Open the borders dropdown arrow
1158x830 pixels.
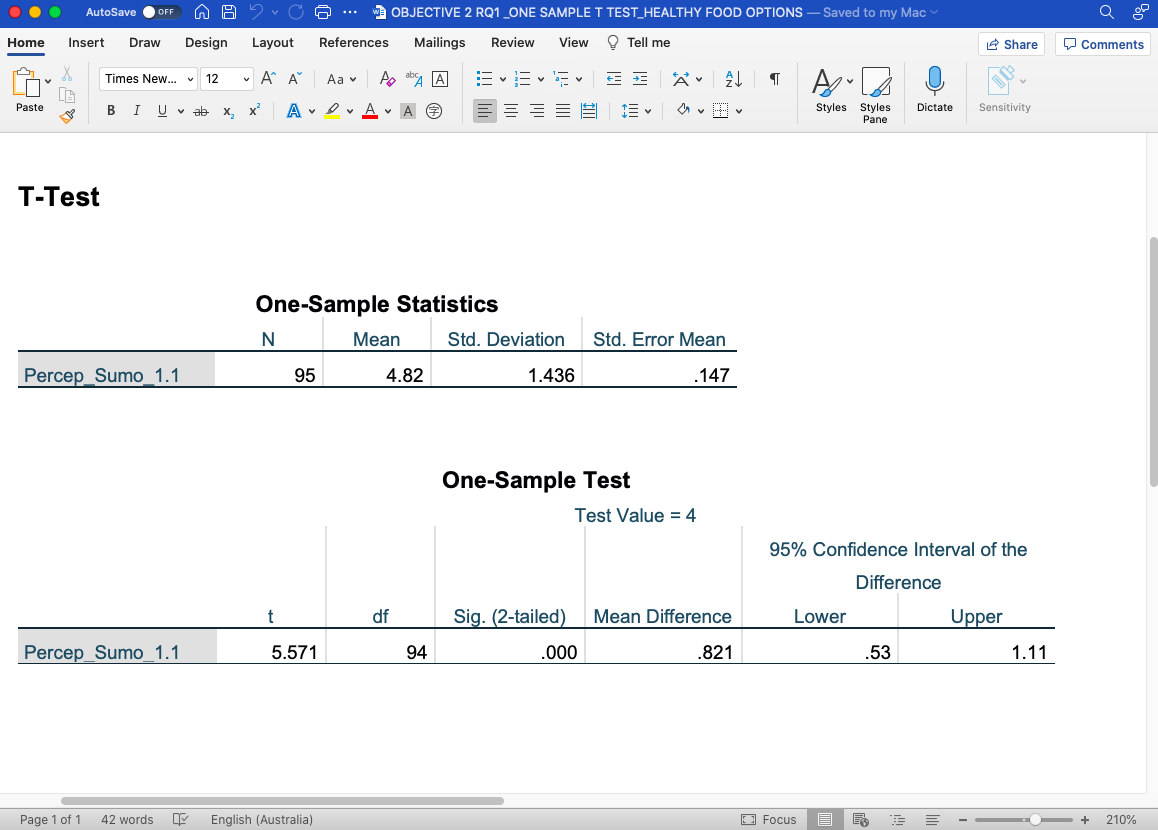point(739,112)
